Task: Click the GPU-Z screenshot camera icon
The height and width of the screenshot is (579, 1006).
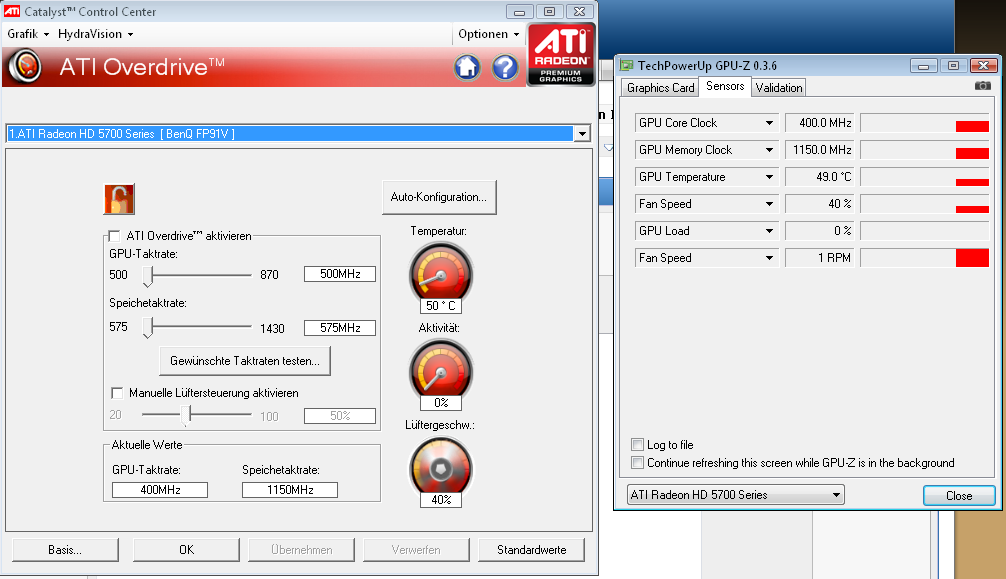Action: pos(982,85)
